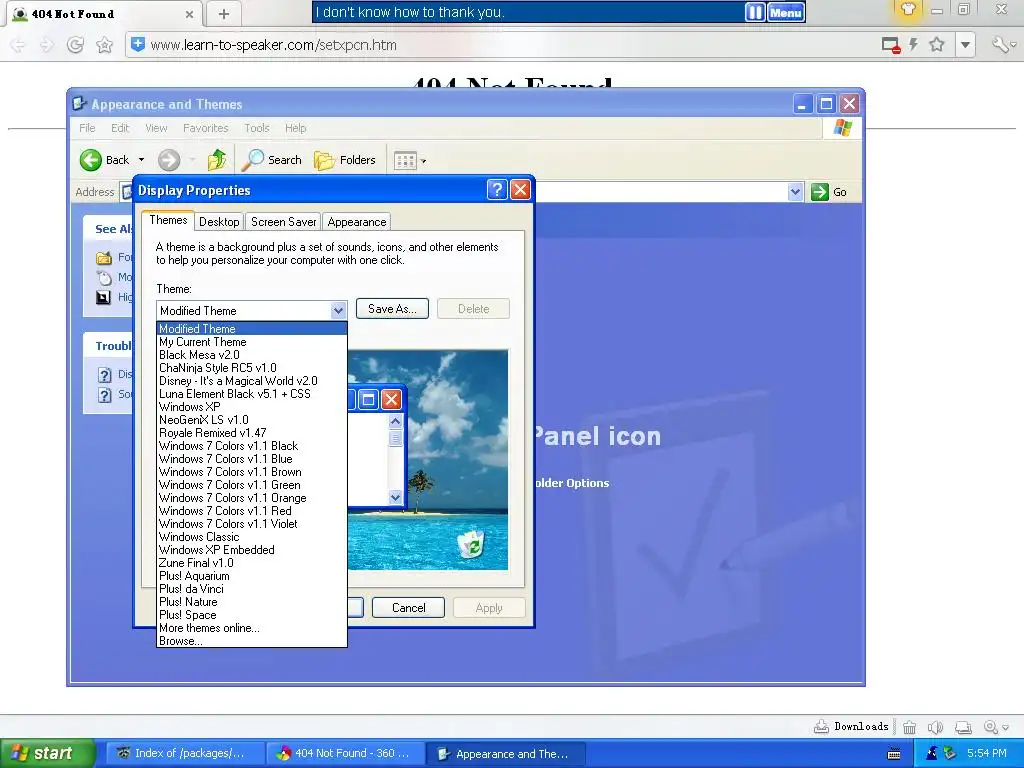The height and width of the screenshot is (768, 1024).
Task: Open the Favorites menu
Action: 206,128
